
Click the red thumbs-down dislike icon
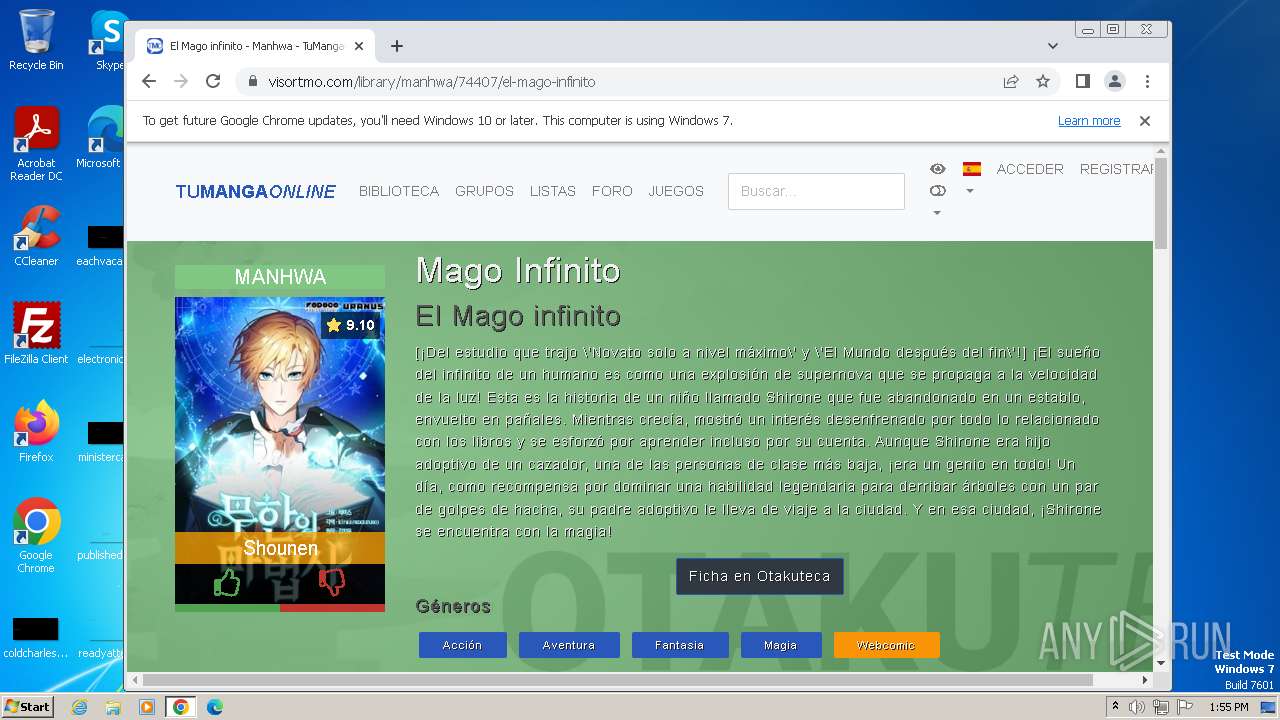coord(332,582)
